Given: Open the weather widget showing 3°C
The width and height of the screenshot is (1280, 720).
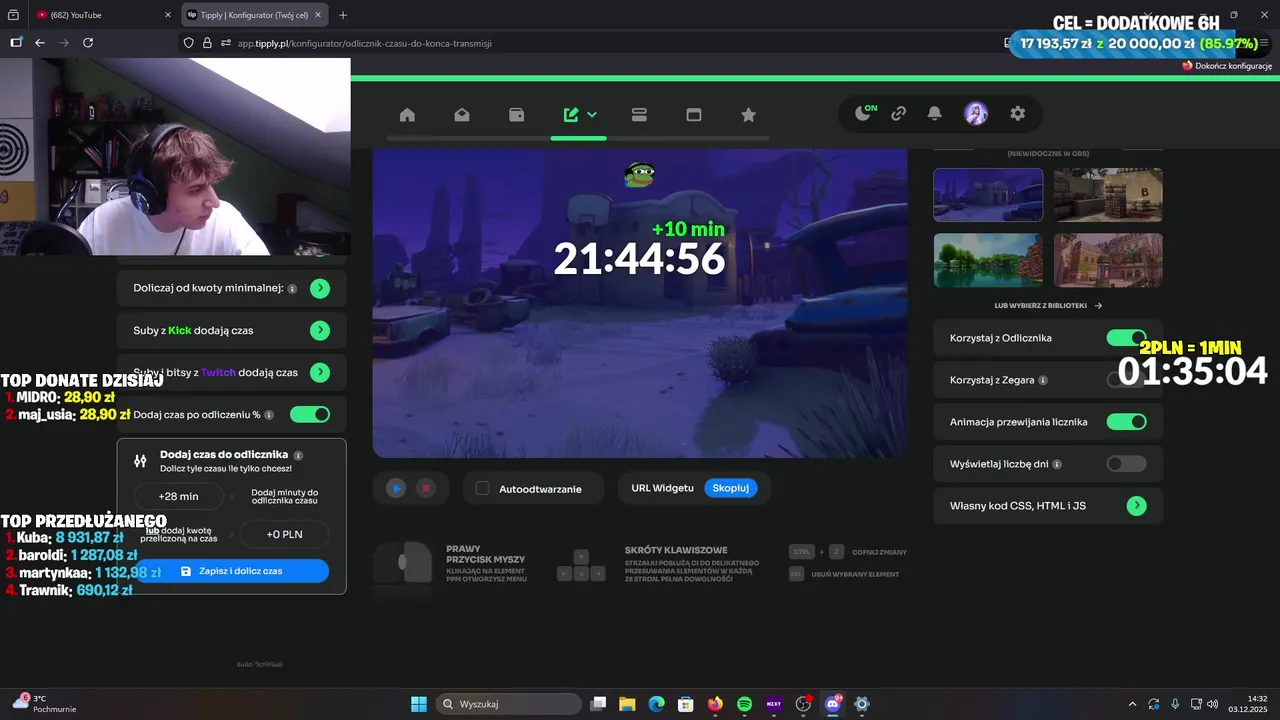Looking at the screenshot, I should tap(43, 704).
